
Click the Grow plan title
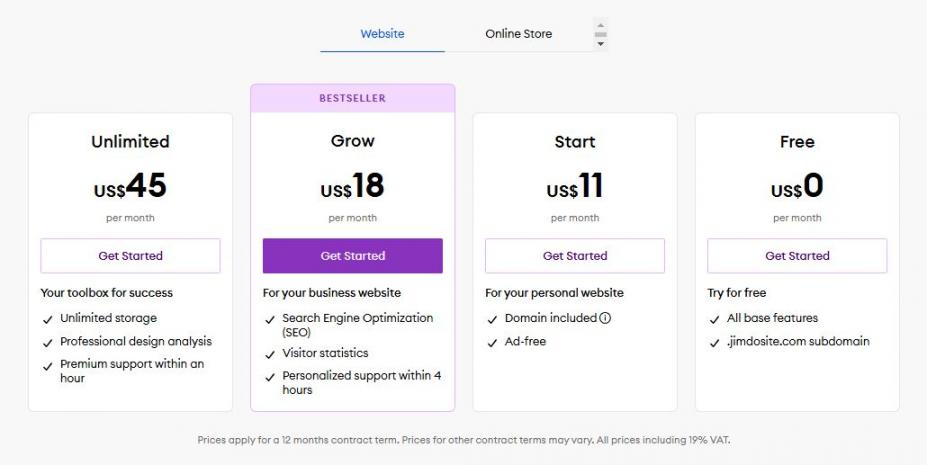[x=352, y=141]
